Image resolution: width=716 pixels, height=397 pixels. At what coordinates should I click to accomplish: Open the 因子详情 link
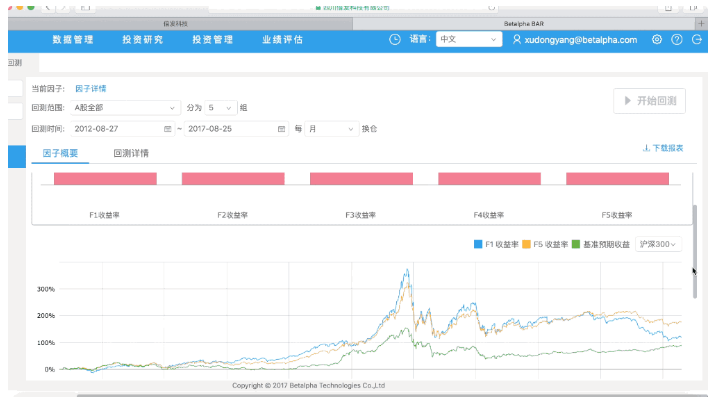[90, 89]
